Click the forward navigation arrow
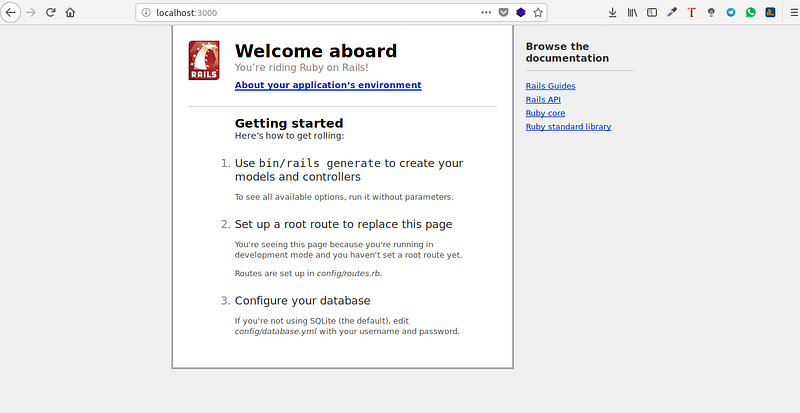The height and width of the screenshot is (413, 800). pyautogui.click(x=31, y=13)
